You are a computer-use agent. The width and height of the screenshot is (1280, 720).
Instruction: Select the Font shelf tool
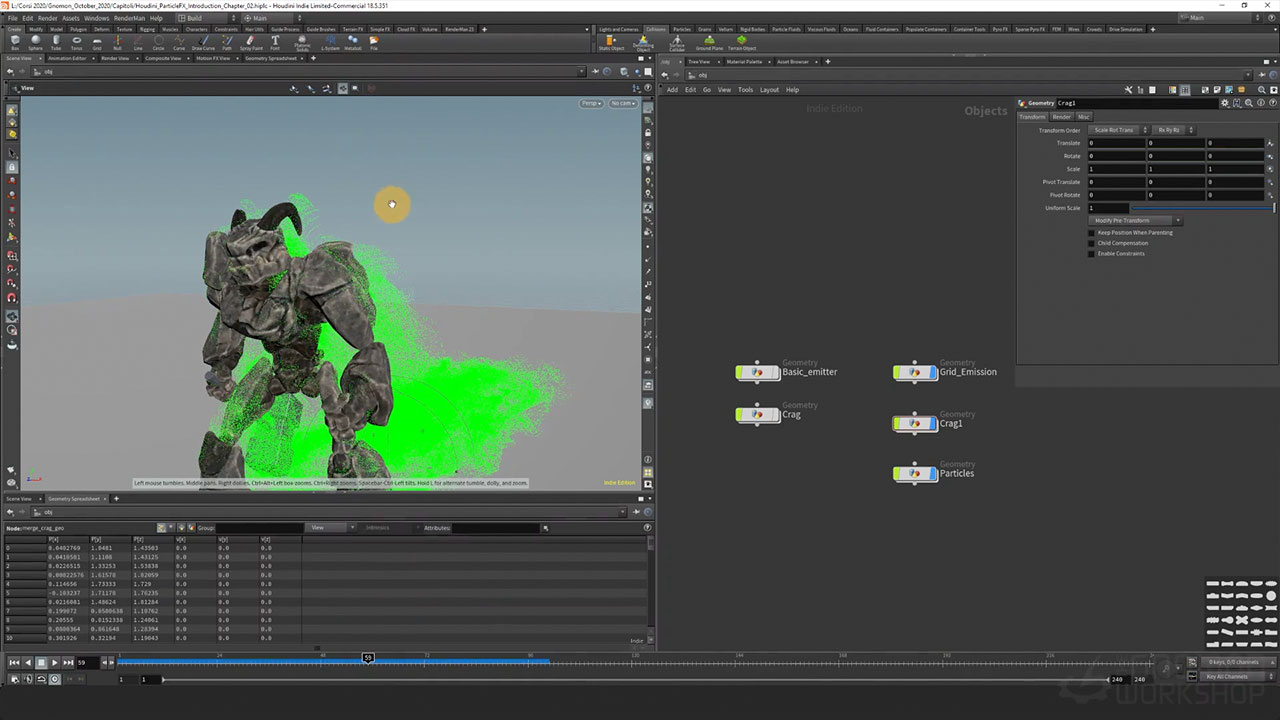(275, 42)
